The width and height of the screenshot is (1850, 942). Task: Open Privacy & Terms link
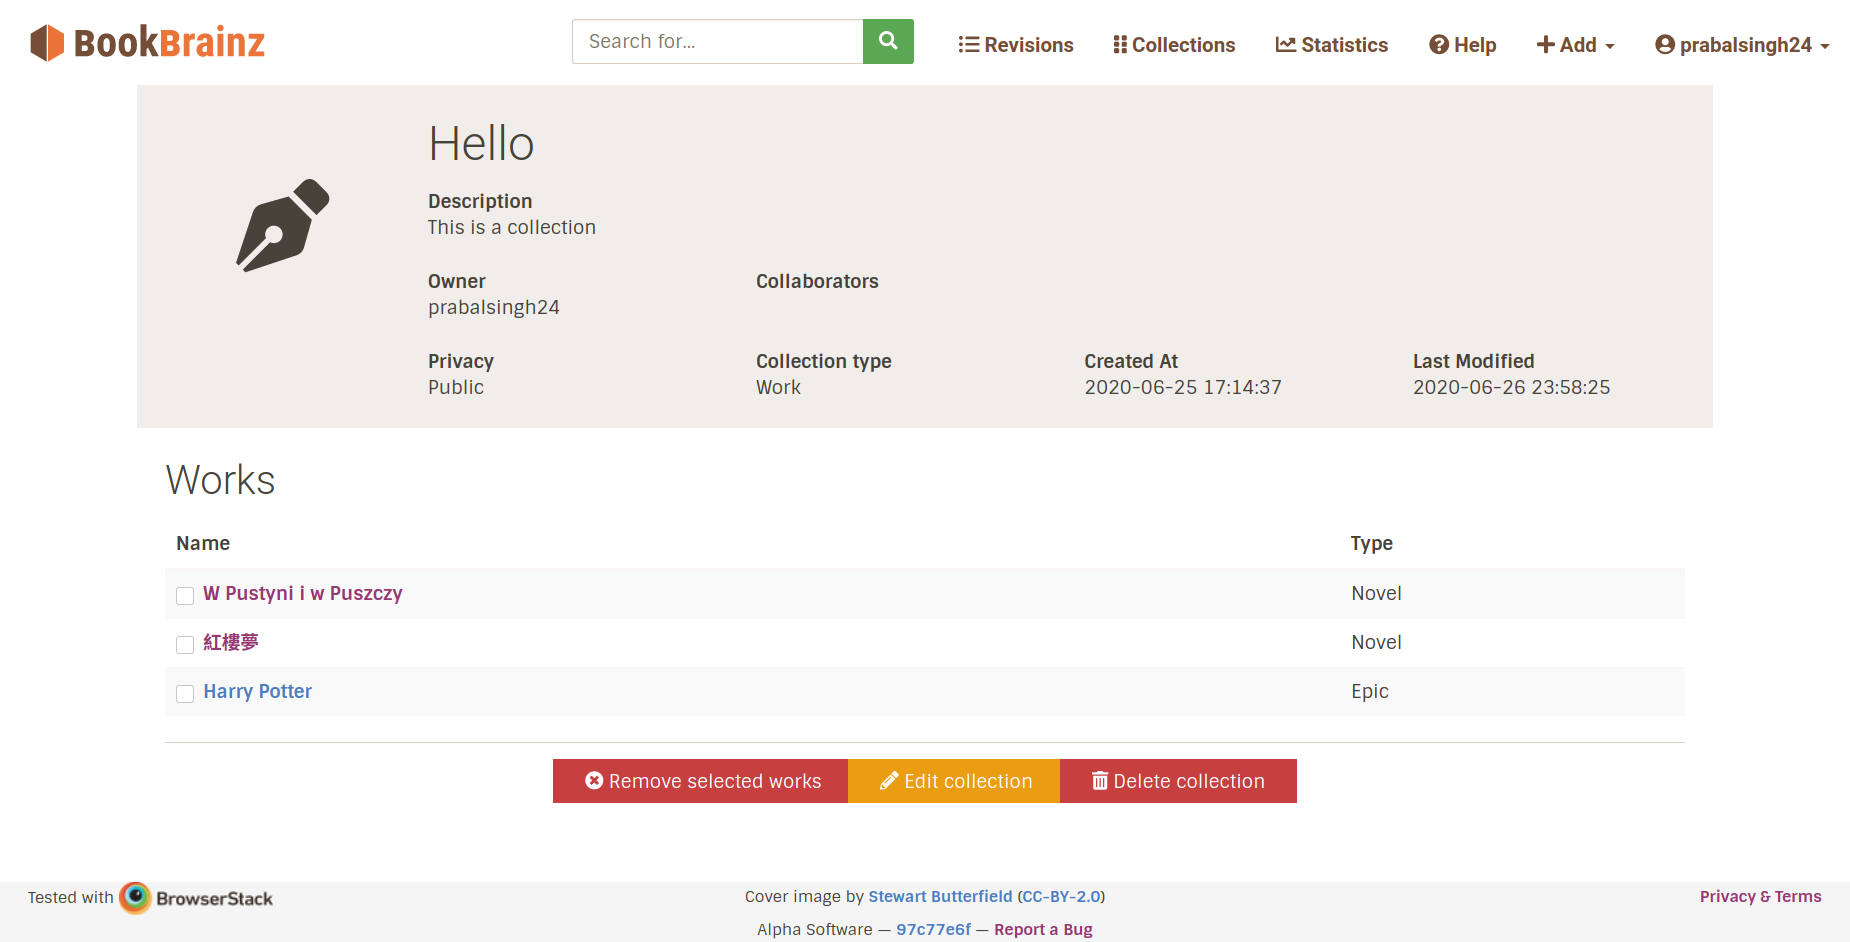1760,896
